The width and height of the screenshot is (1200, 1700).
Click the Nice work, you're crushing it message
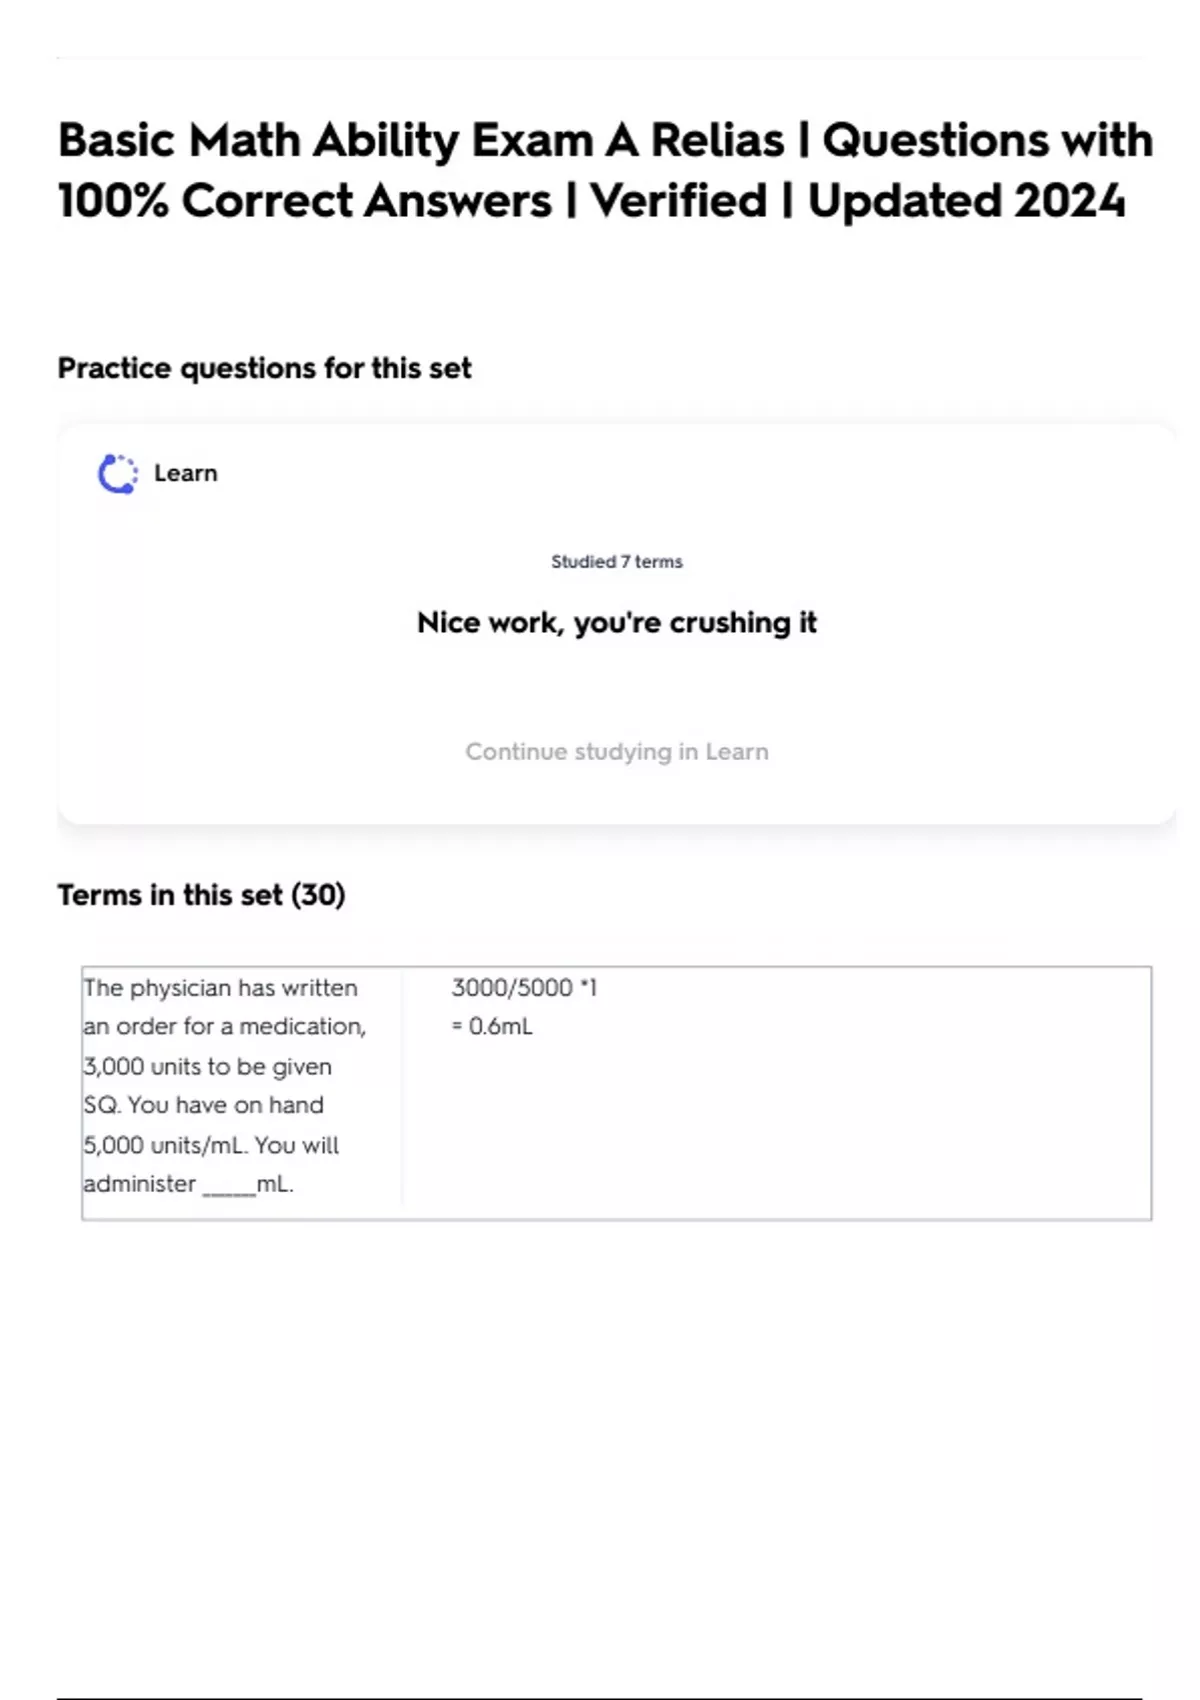pyautogui.click(x=616, y=623)
